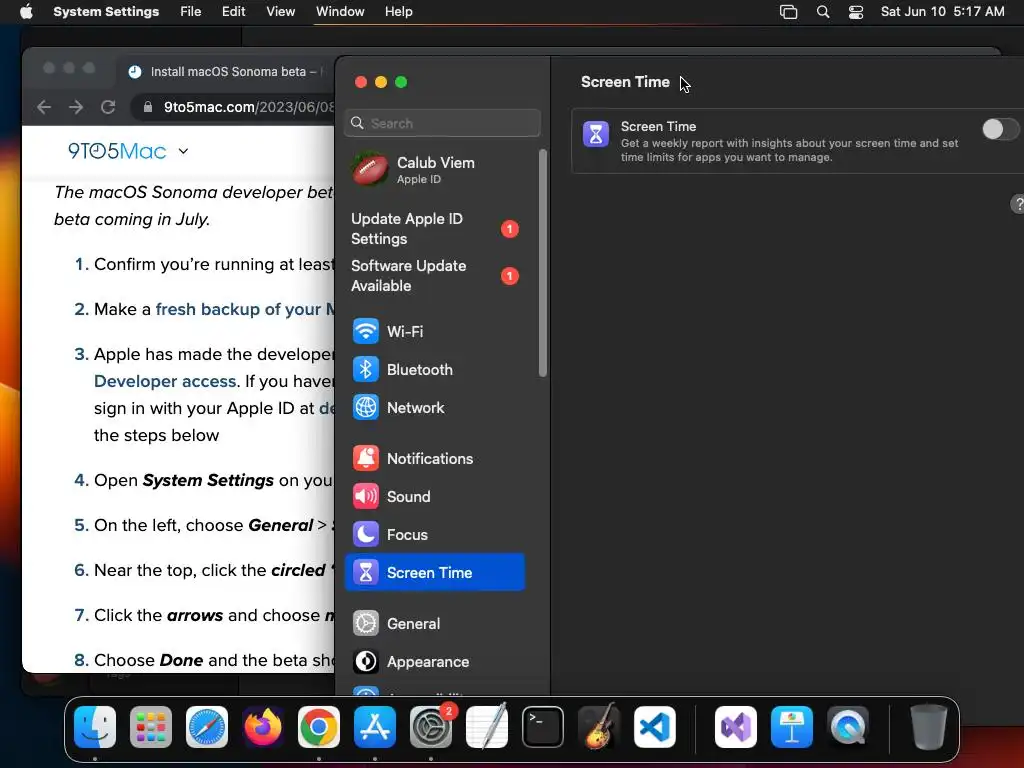
Task: Open the Window menu
Action: point(340,12)
